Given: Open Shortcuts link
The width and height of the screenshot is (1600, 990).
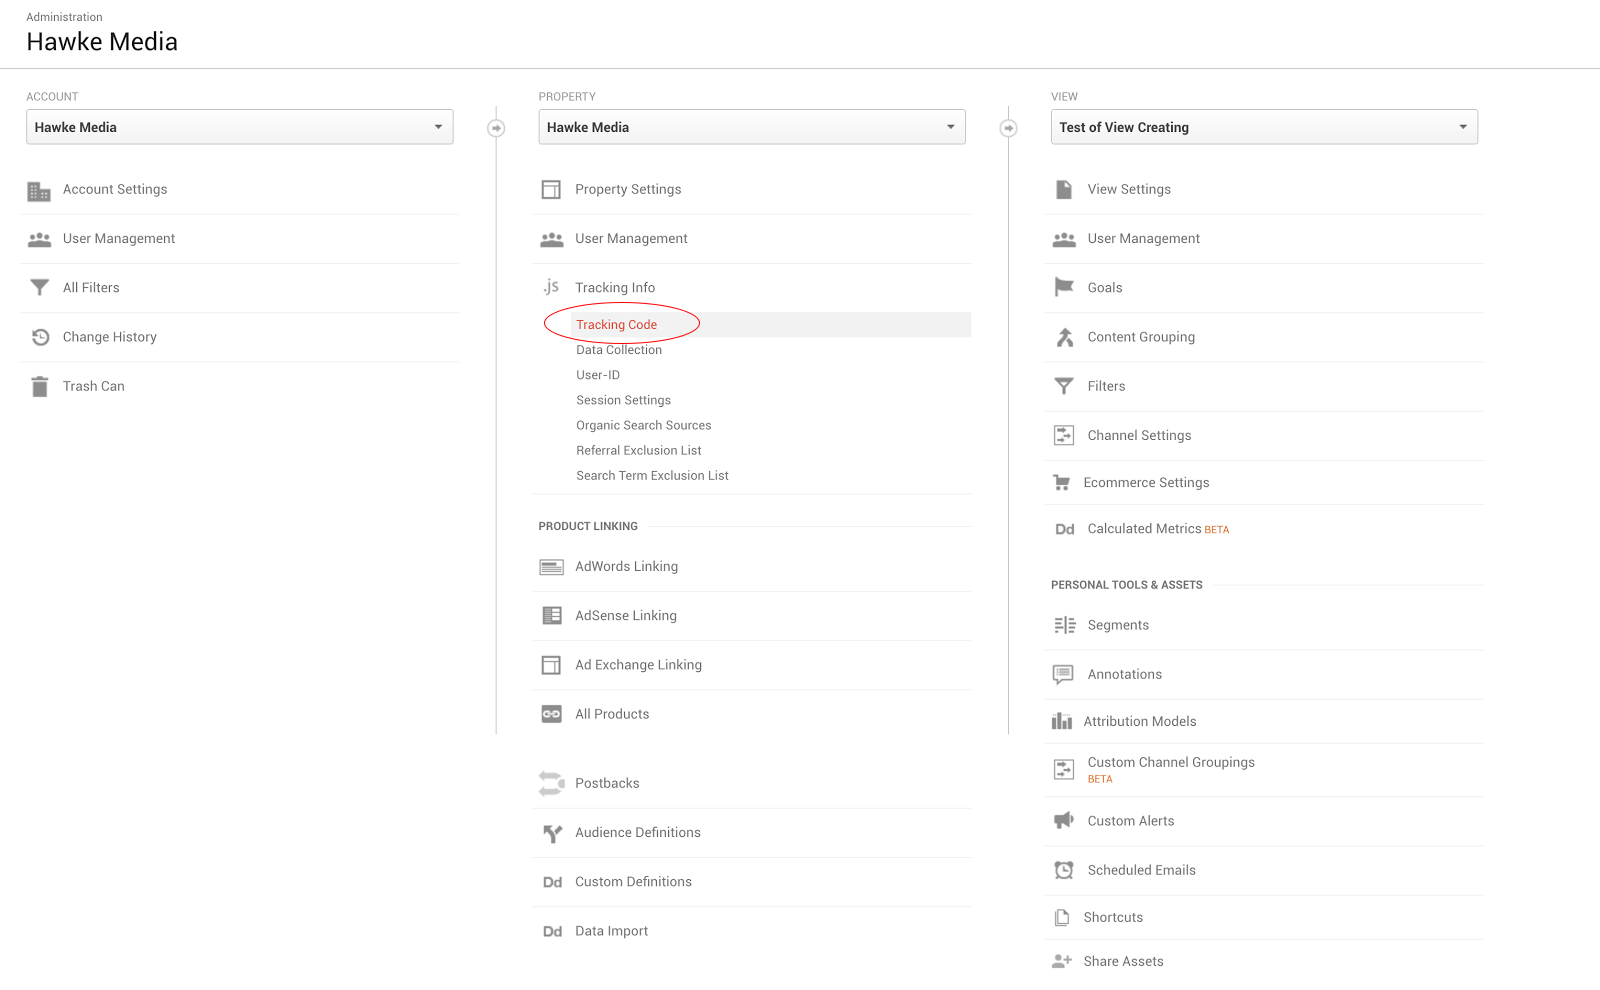Looking at the screenshot, I should pyautogui.click(x=1113, y=918).
